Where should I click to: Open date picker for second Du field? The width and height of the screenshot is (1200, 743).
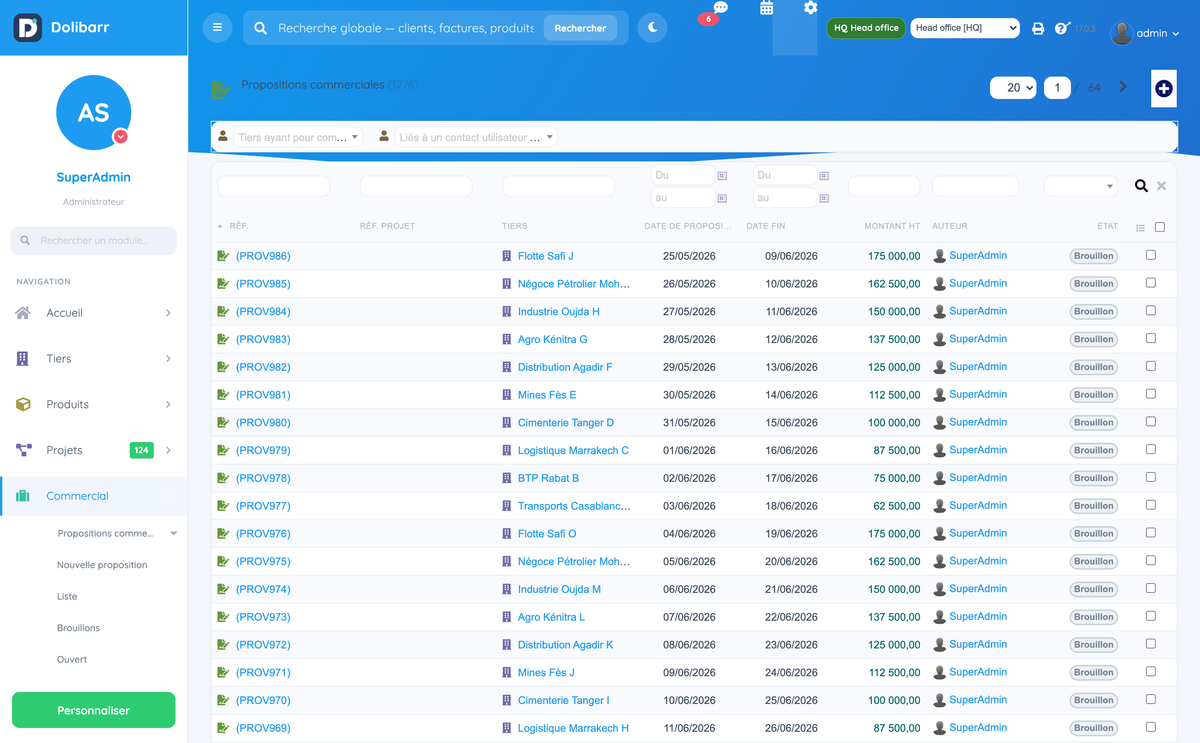[824, 175]
